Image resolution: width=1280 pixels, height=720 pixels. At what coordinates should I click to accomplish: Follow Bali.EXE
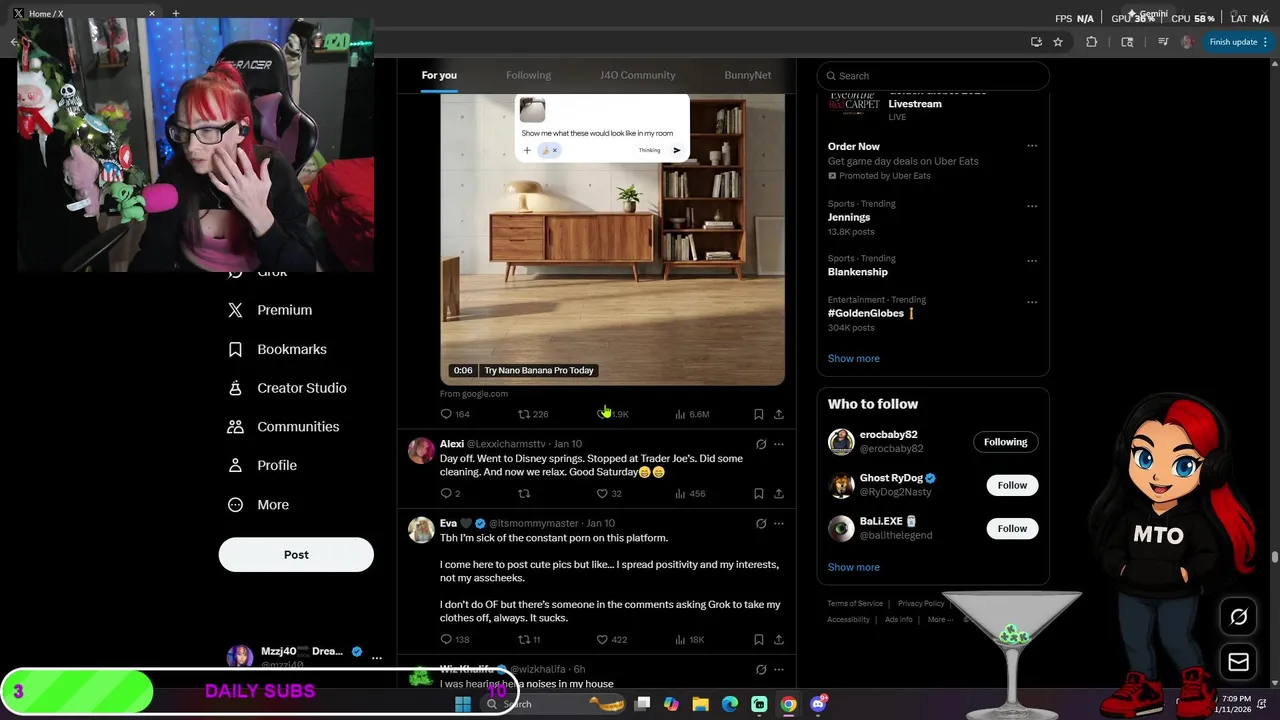1012,528
